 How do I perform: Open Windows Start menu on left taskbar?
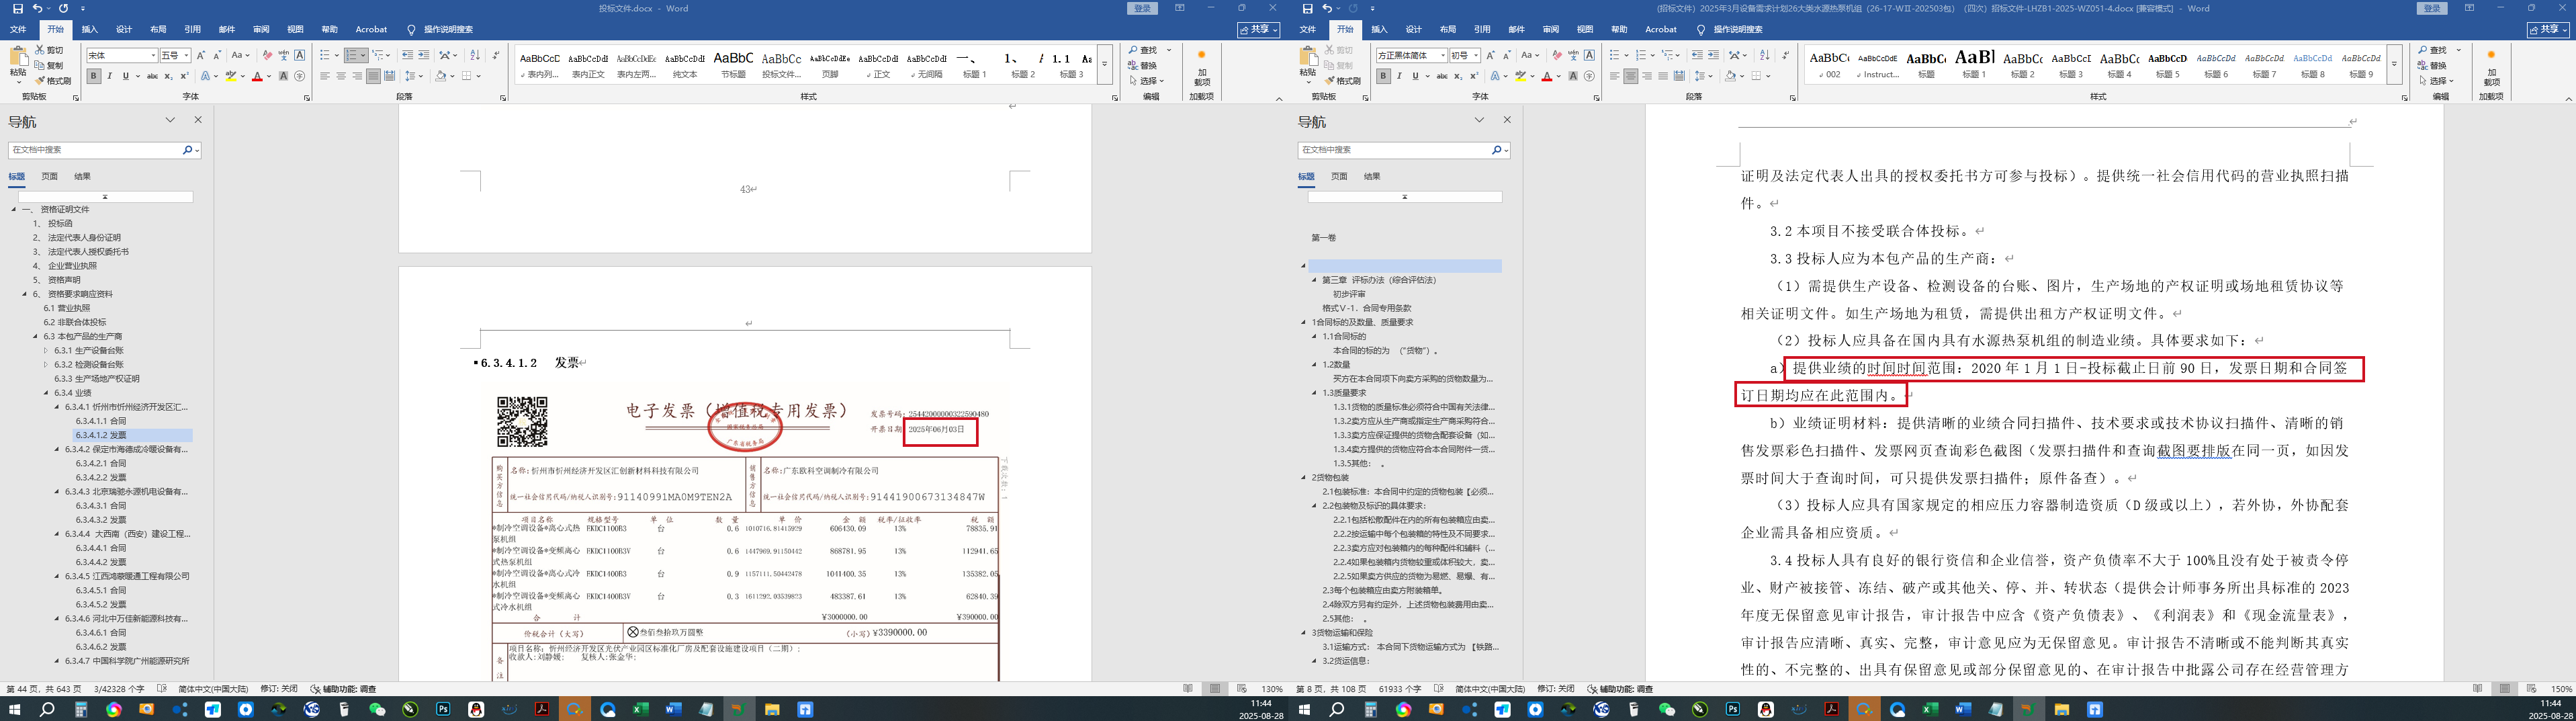tap(14, 710)
